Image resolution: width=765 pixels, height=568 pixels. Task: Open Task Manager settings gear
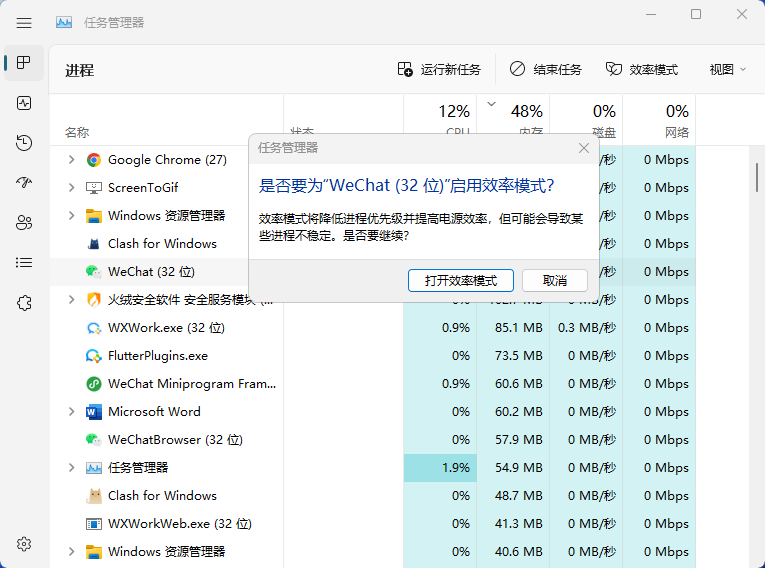(23, 544)
